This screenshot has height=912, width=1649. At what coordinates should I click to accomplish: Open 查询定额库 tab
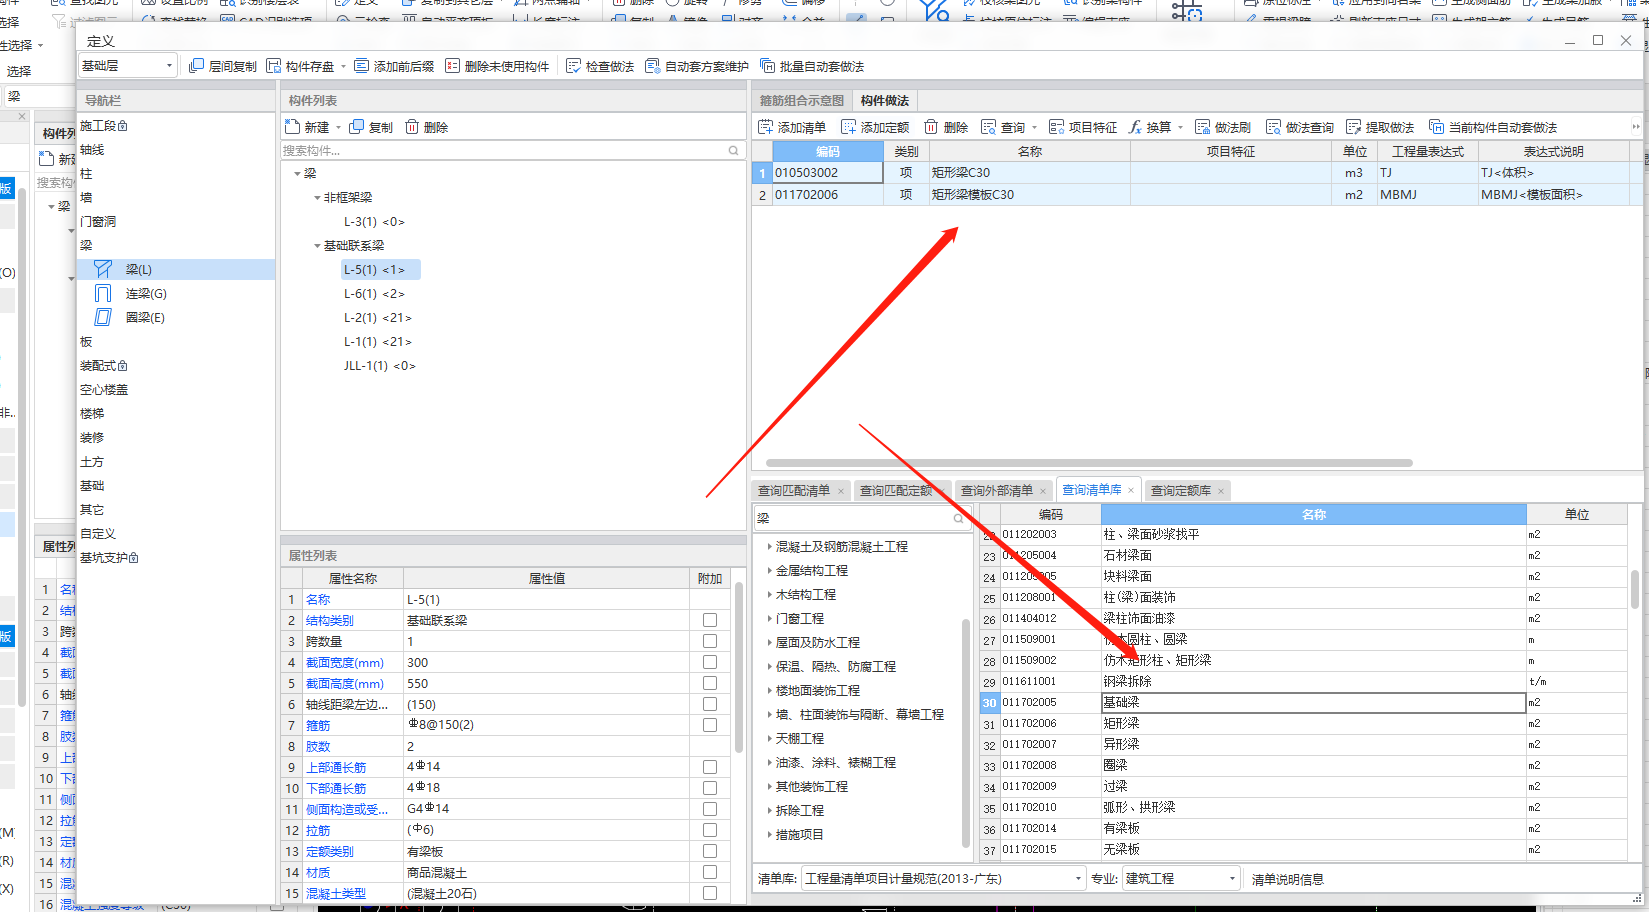1181,491
